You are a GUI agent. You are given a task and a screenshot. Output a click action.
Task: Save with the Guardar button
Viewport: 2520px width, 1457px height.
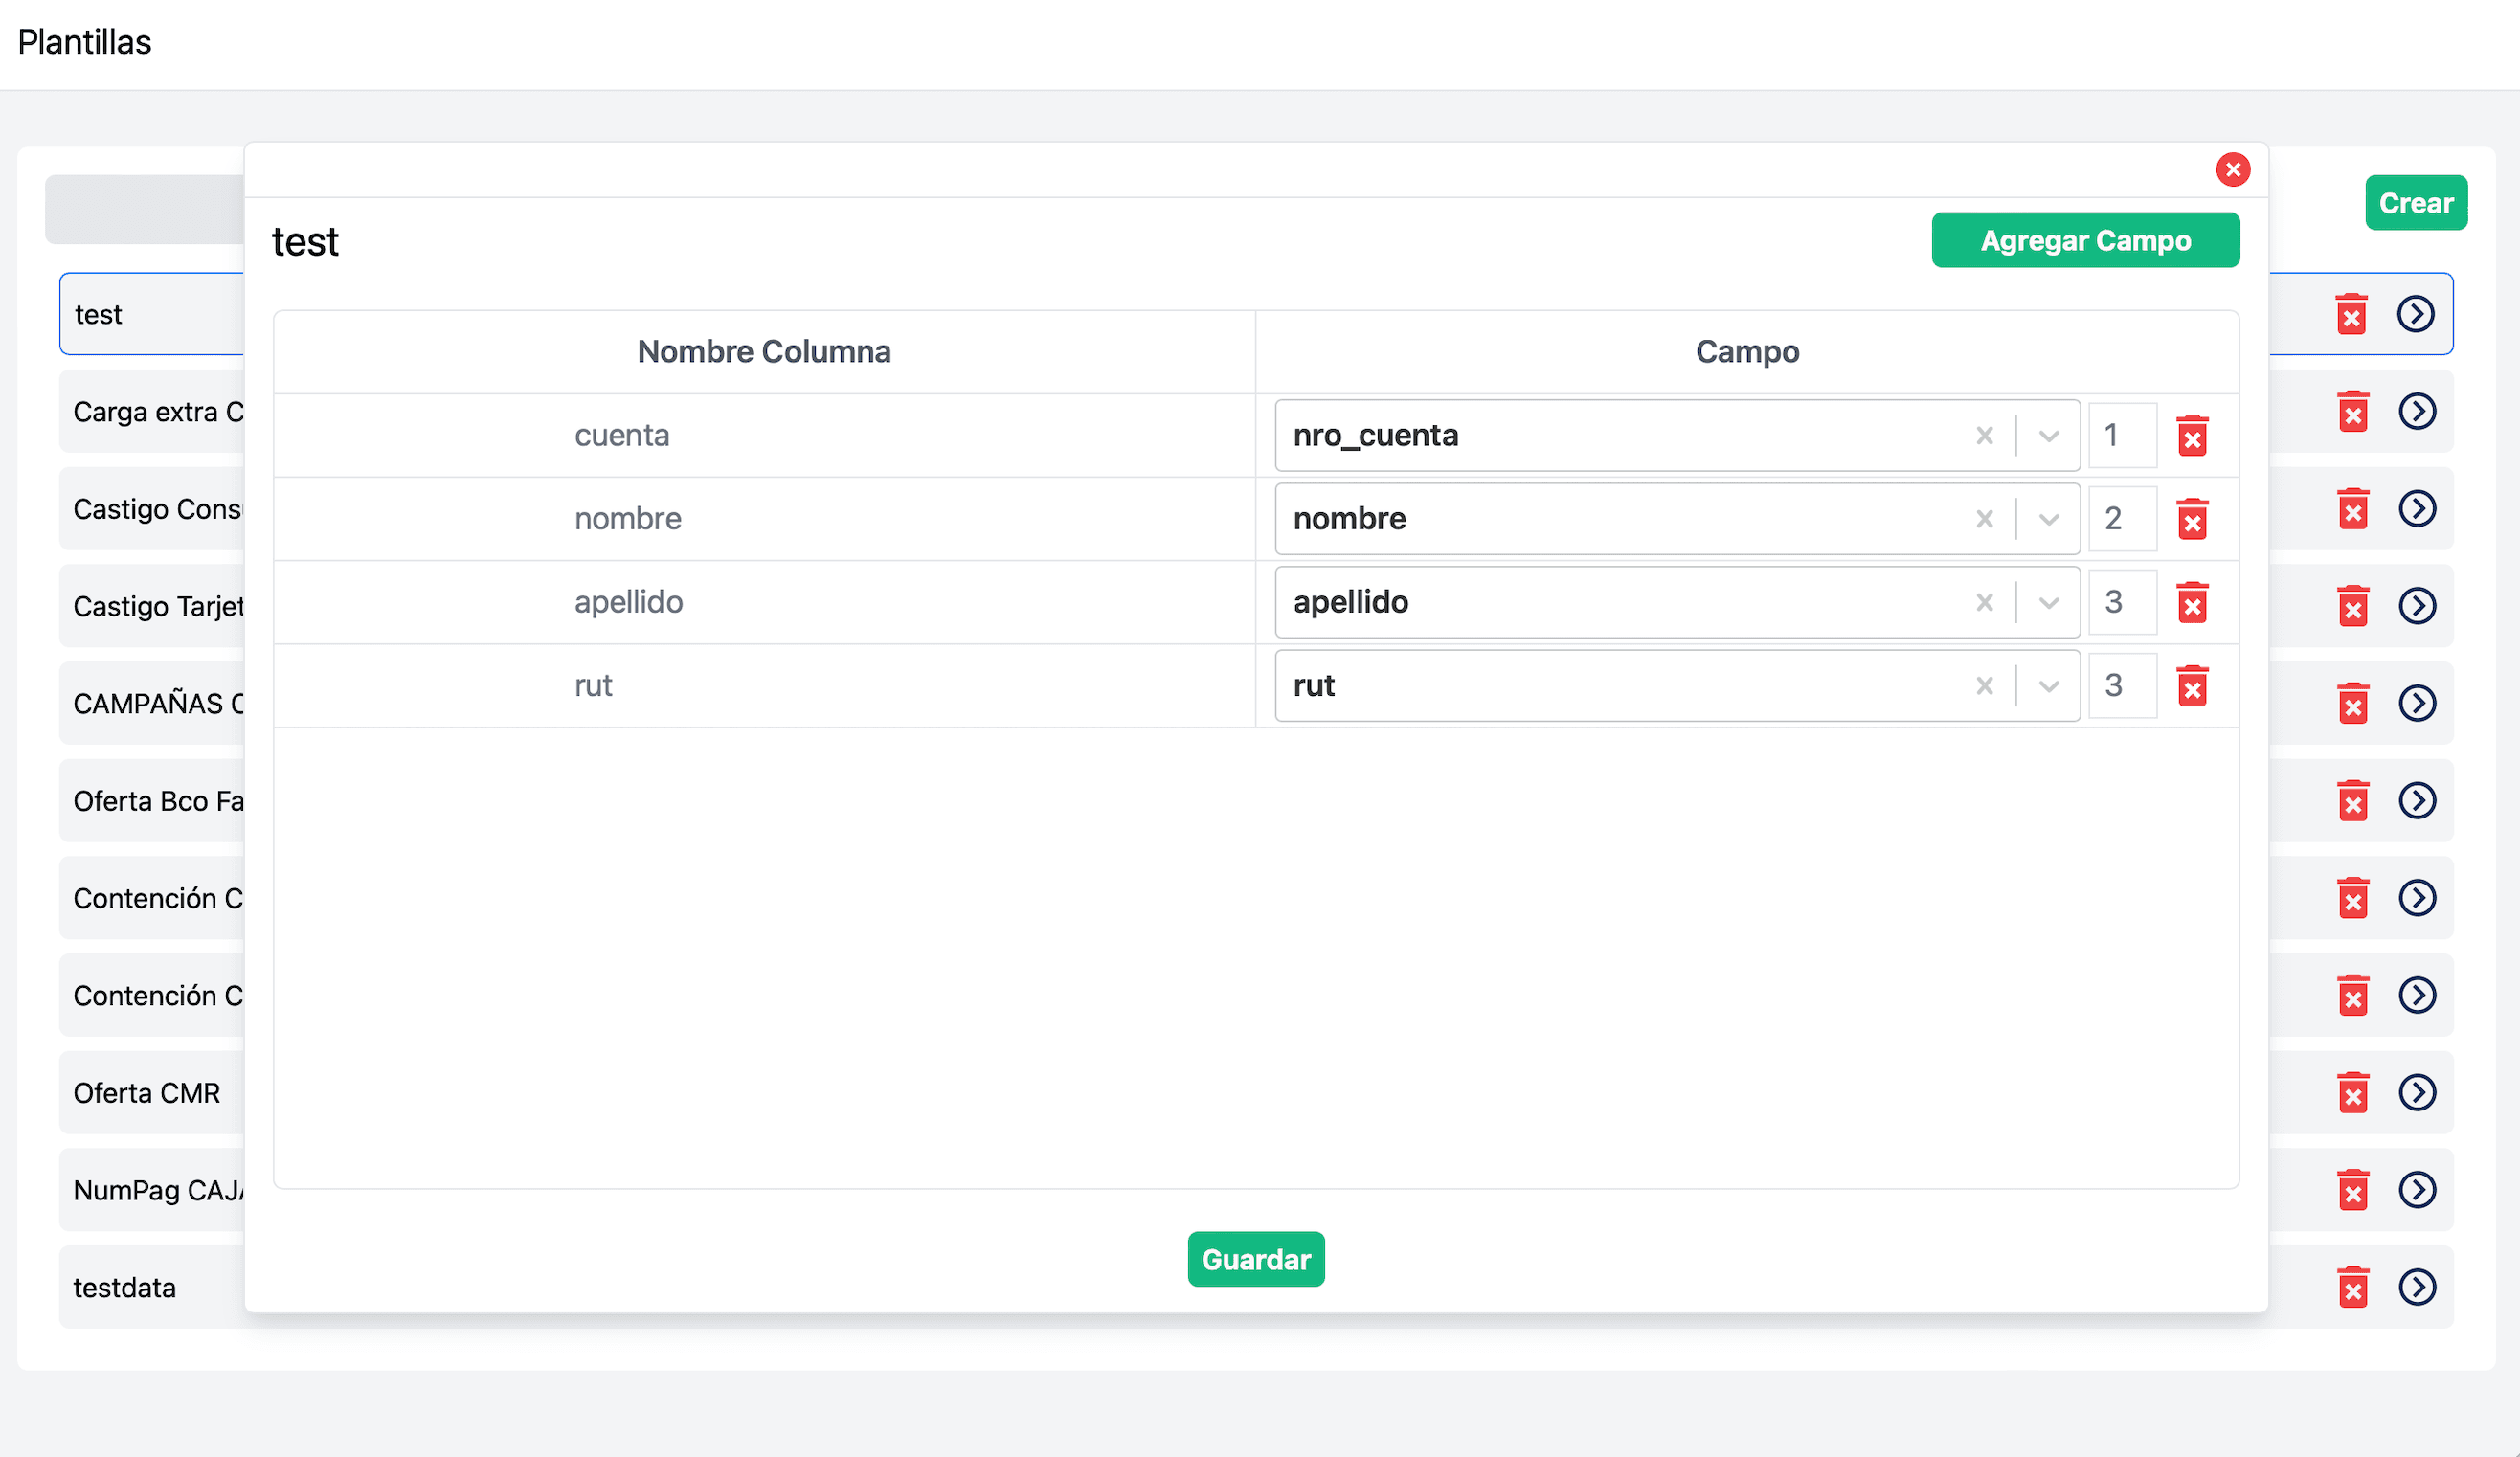click(1256, 1259)
